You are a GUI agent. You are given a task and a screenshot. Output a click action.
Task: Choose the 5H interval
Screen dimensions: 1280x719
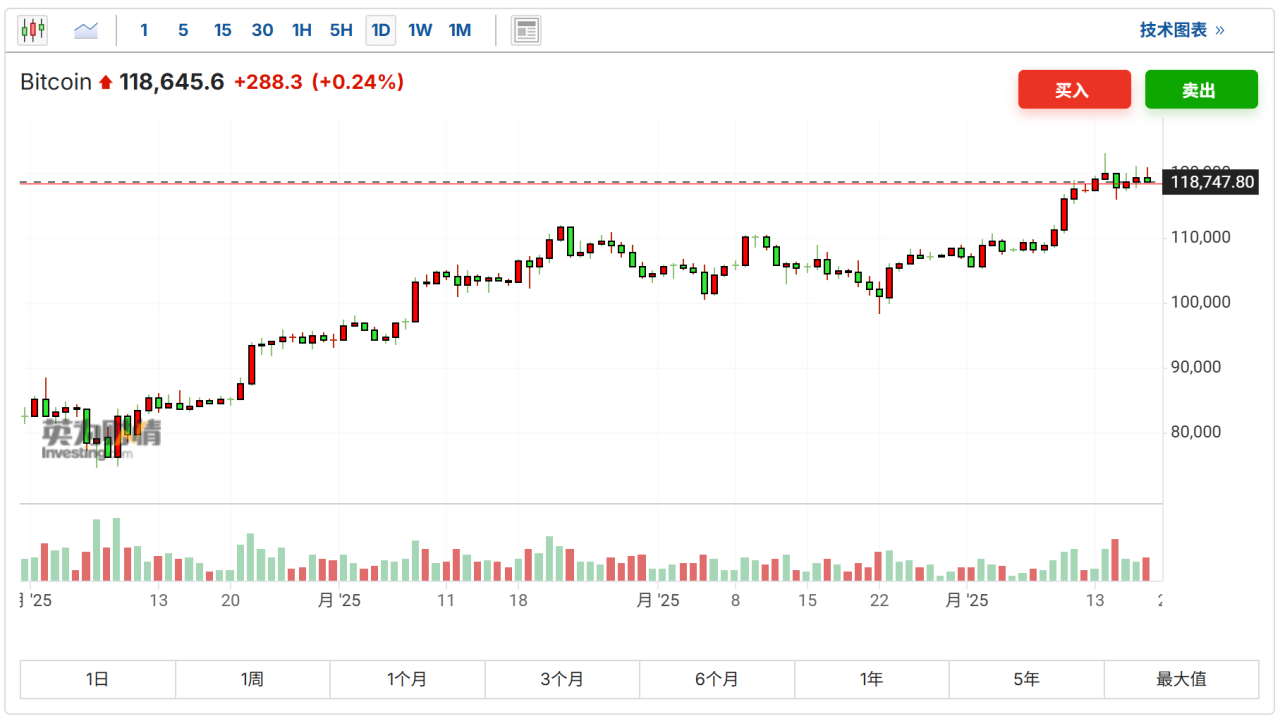pos(341,30)
